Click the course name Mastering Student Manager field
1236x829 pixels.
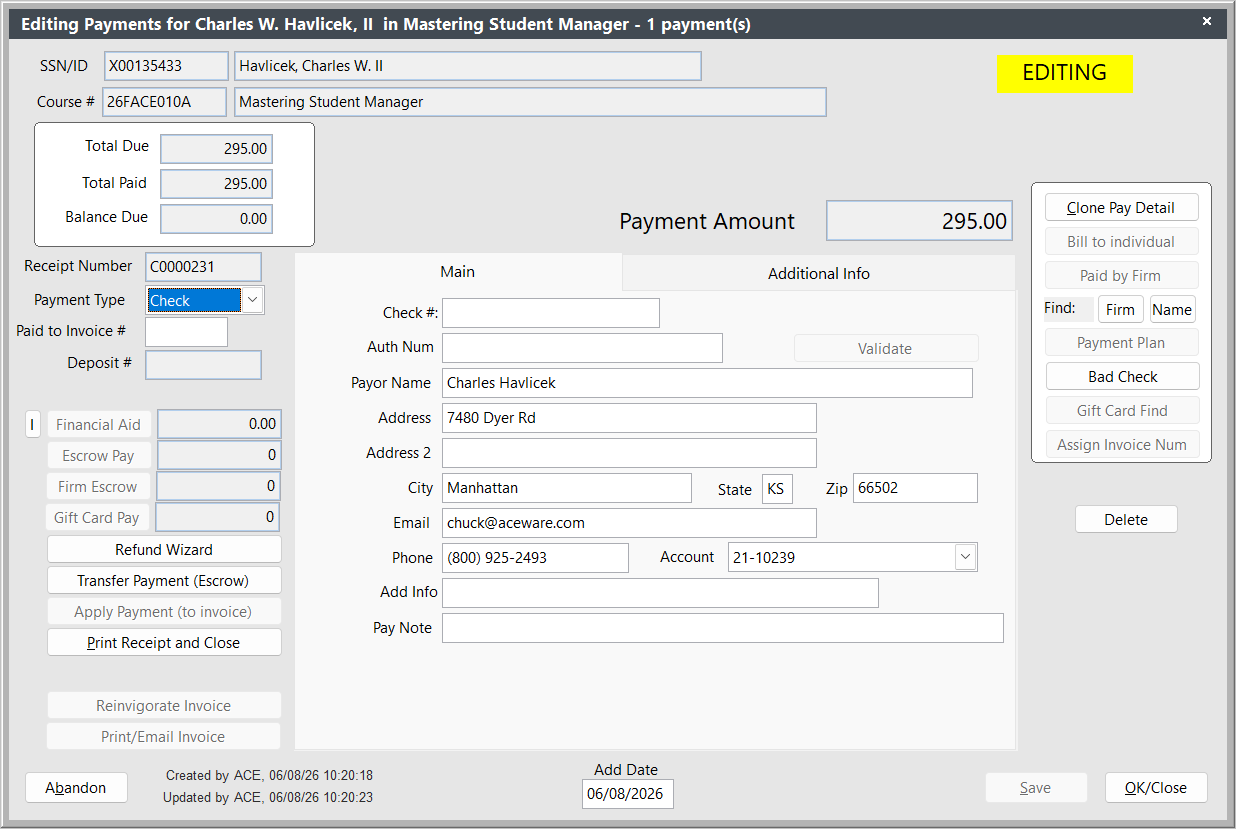coord(530,102)
